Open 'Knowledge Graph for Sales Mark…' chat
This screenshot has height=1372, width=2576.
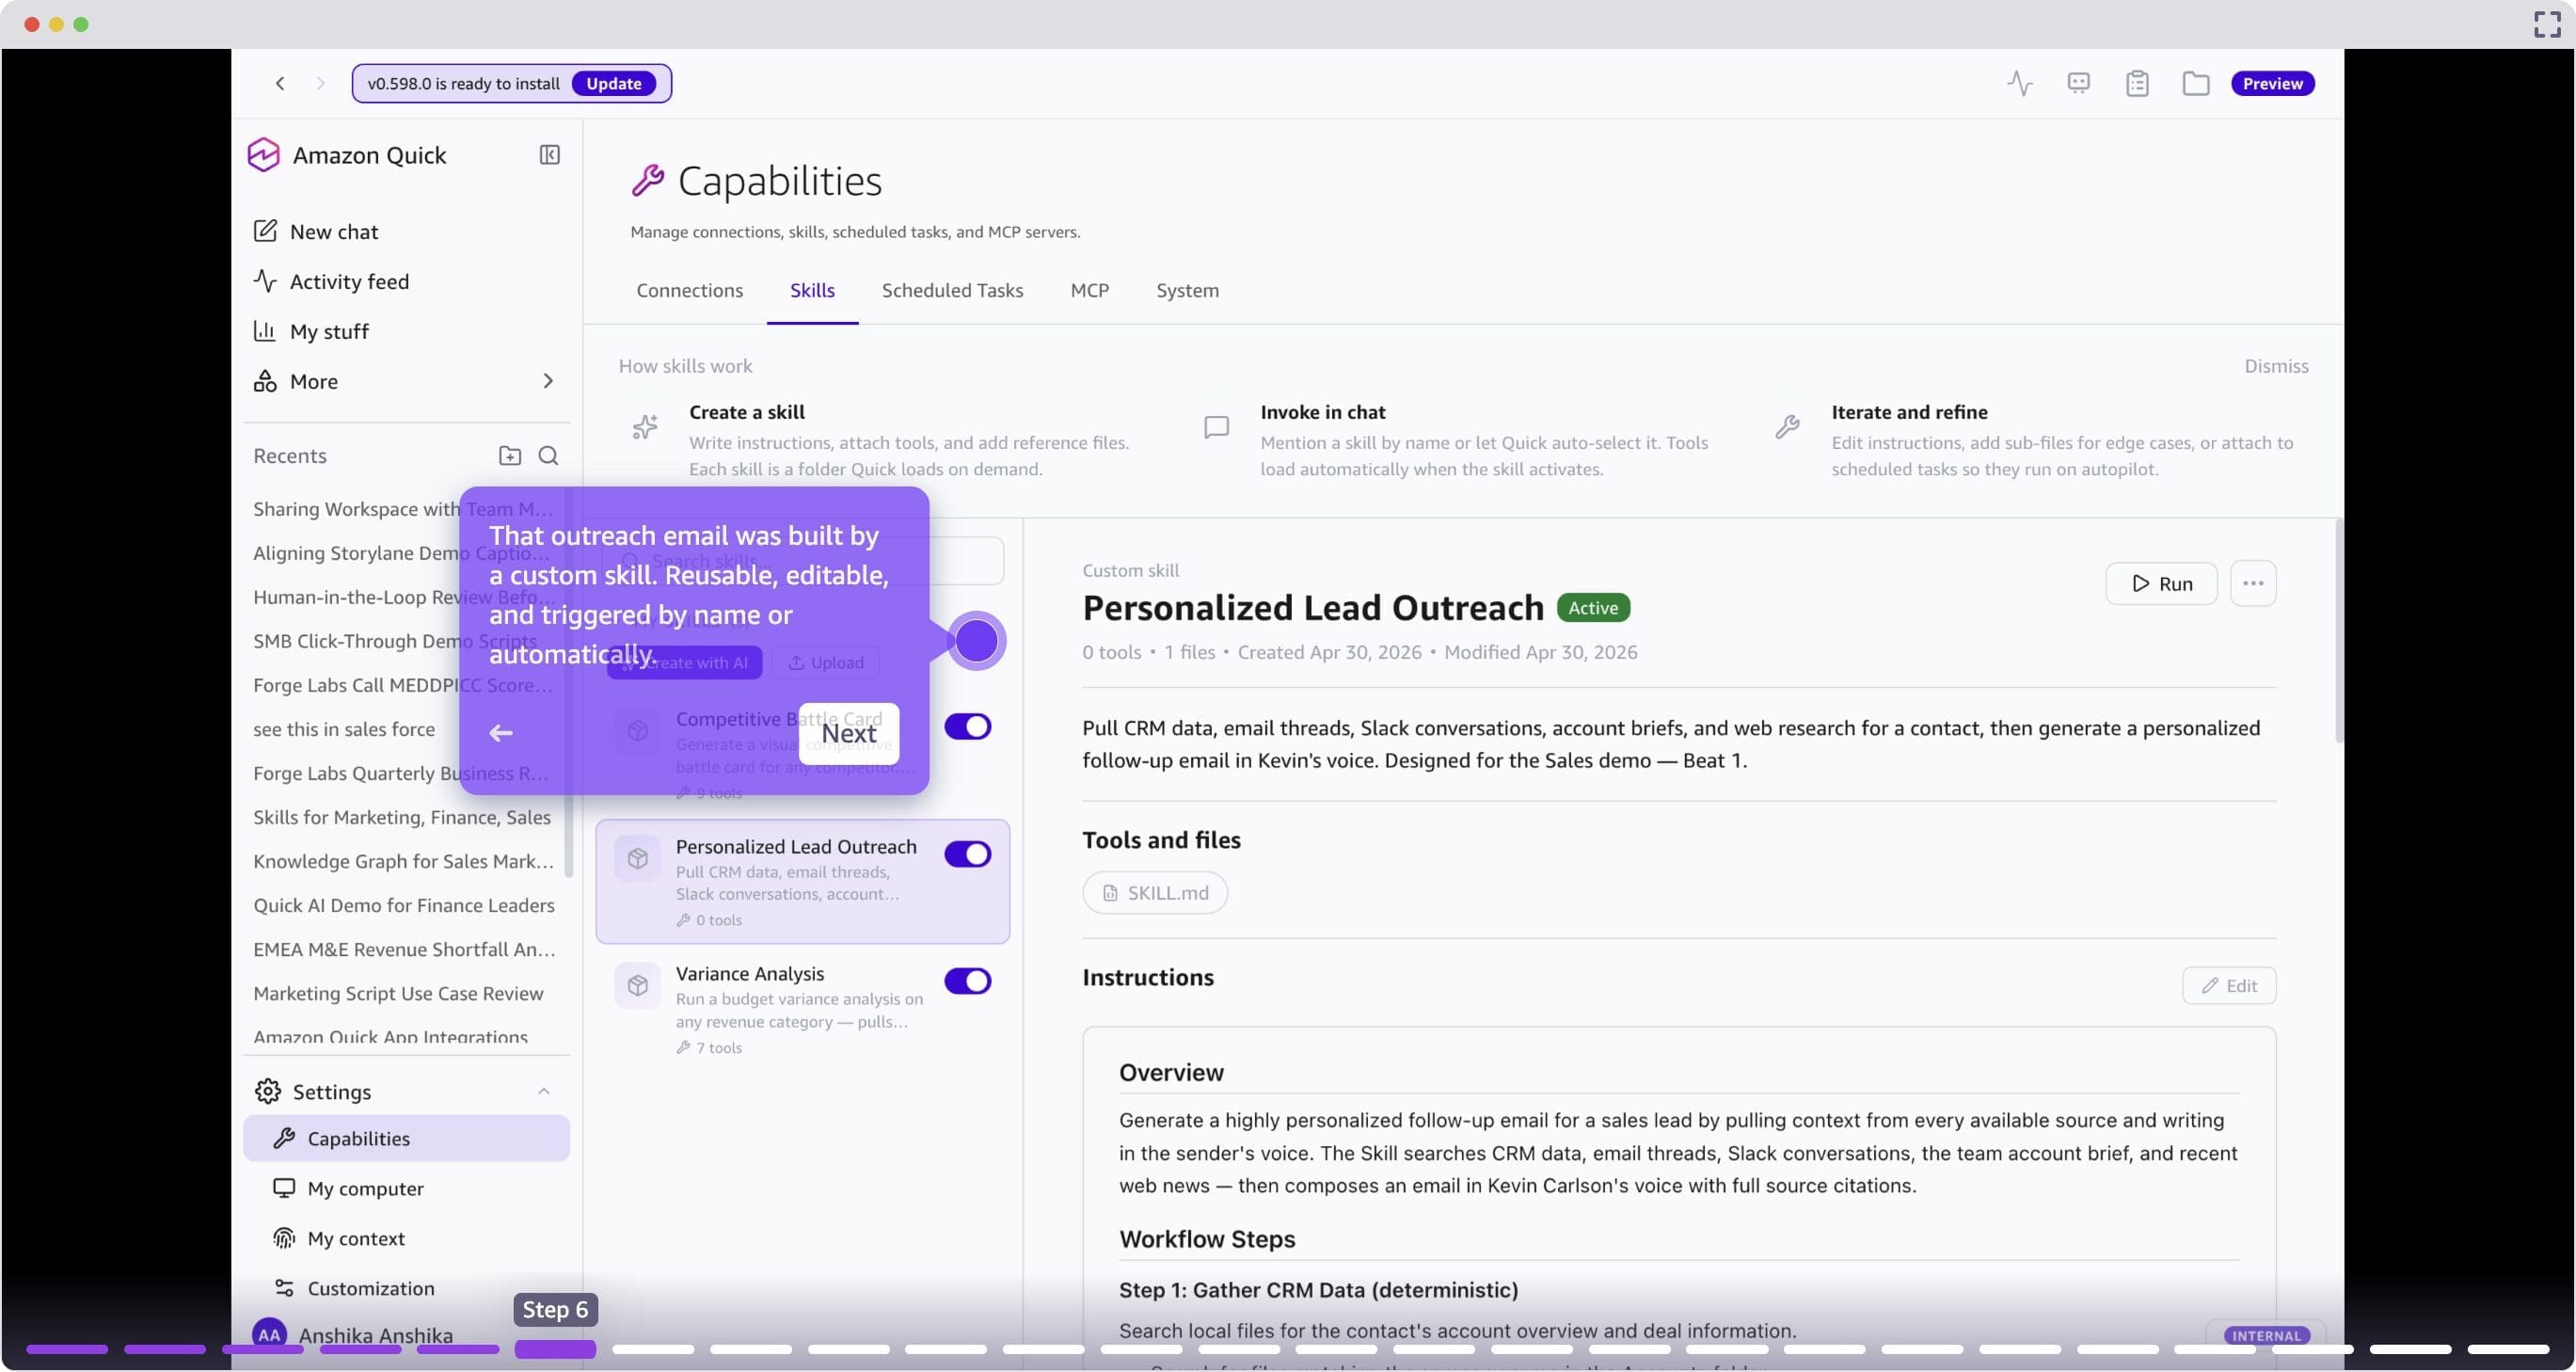click(403, 861)
